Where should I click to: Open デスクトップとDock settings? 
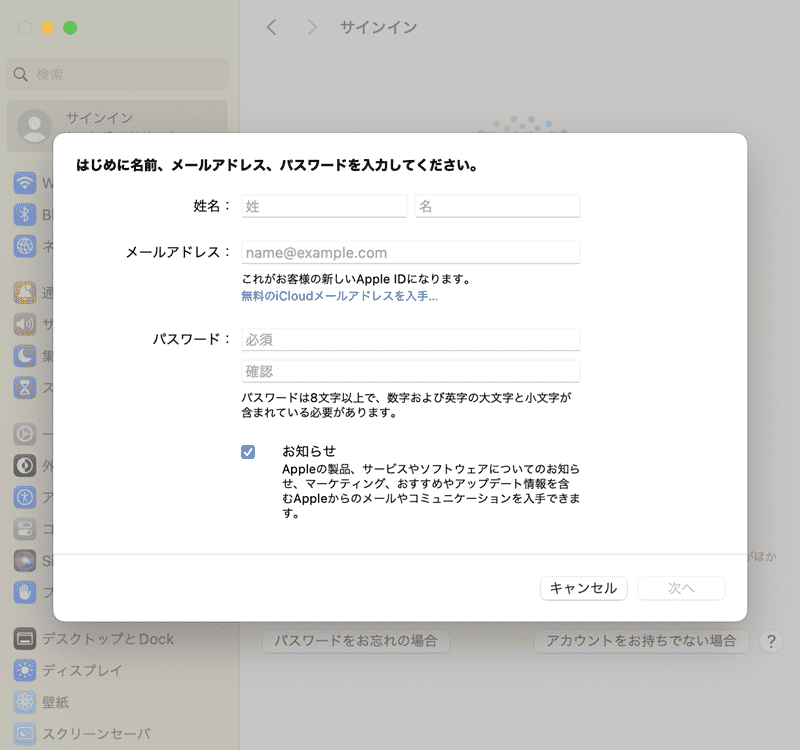93,639
